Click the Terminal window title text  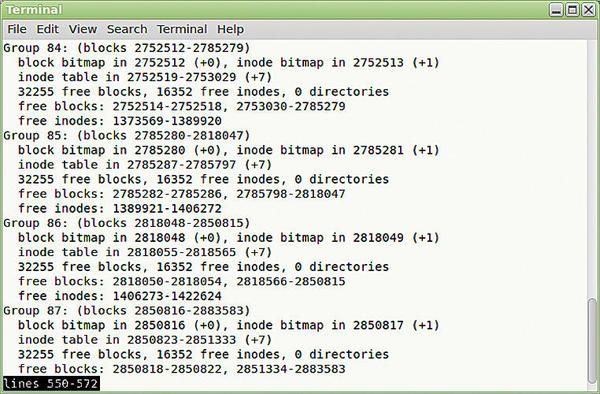pyautogui.click(x=34, y=10)
